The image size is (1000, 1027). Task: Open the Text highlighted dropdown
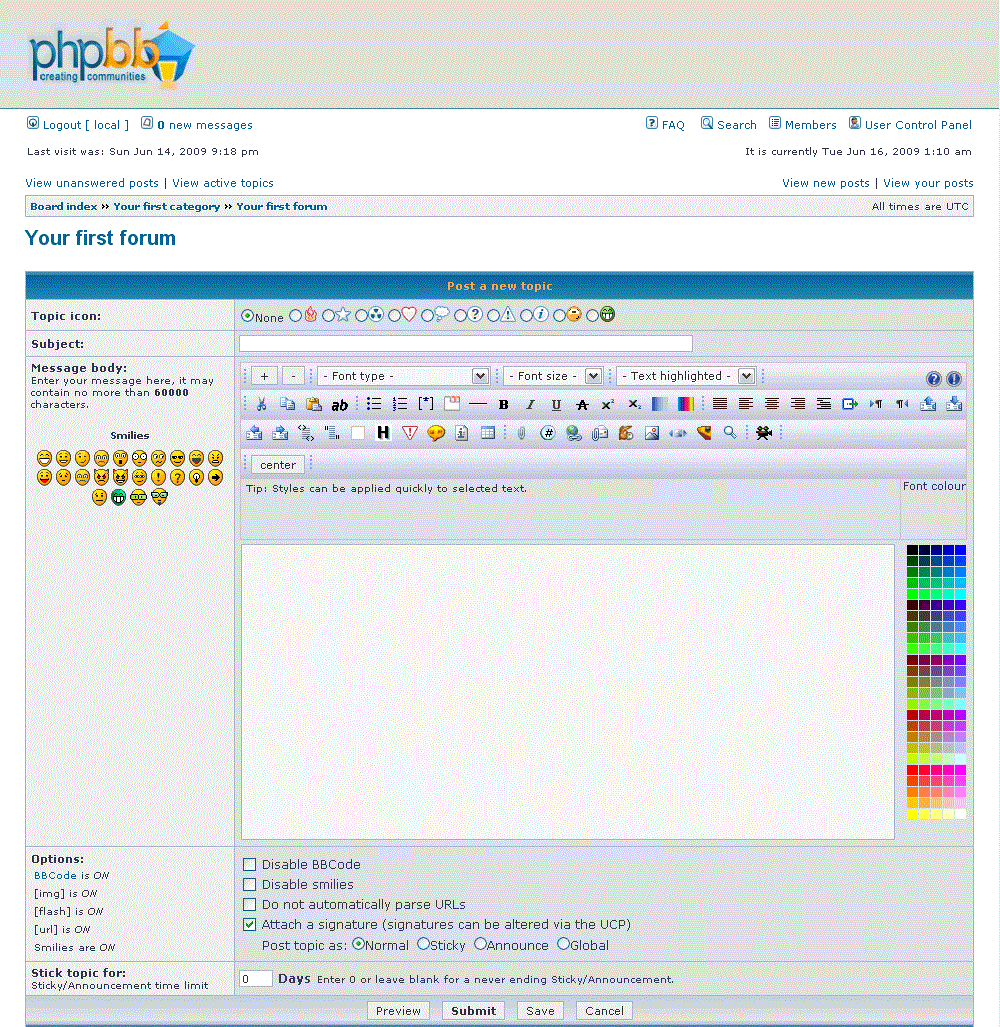[x=687, y=376]
